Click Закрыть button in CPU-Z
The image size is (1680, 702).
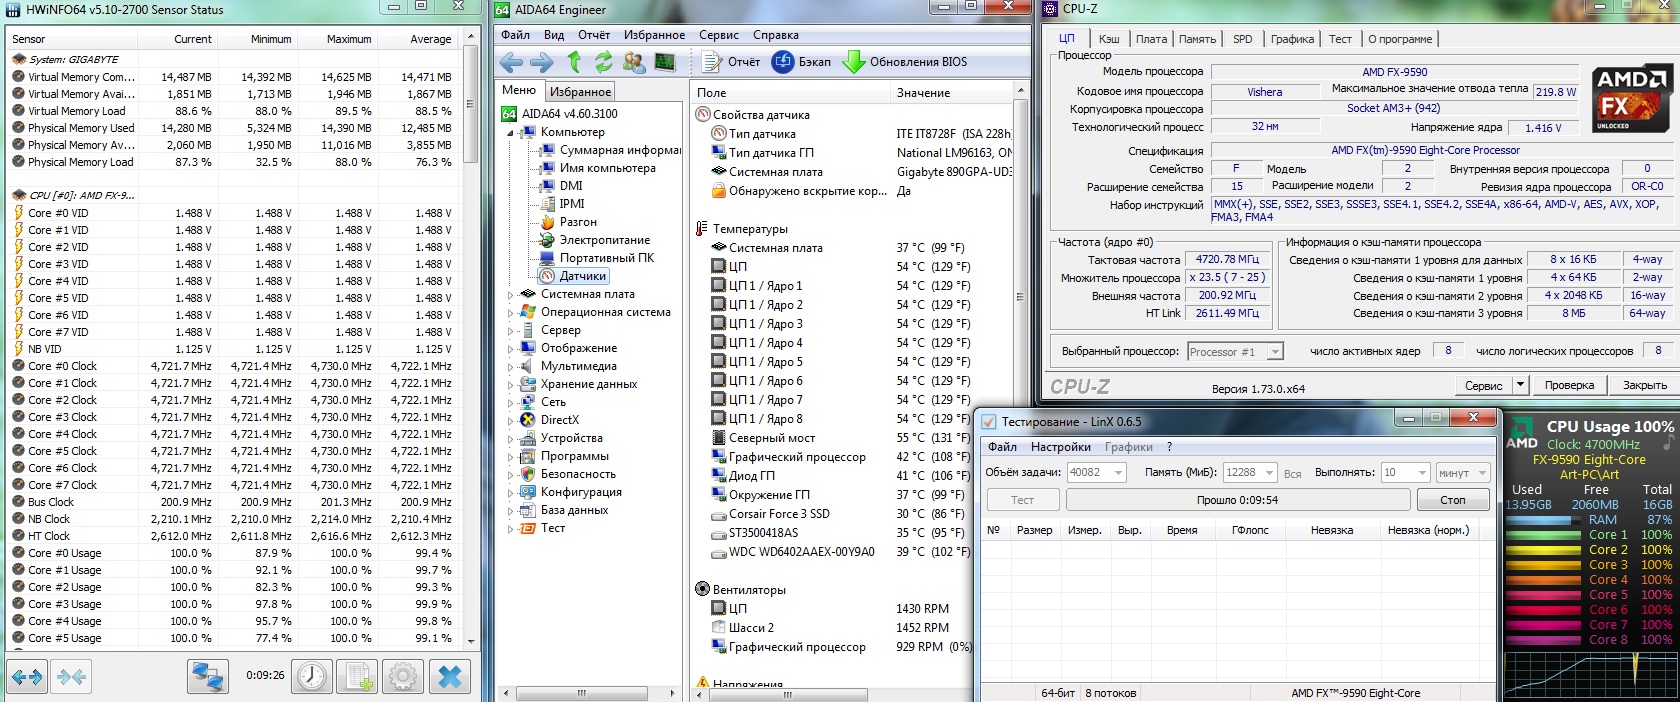pyautogui.click(x=1645, y=385)
